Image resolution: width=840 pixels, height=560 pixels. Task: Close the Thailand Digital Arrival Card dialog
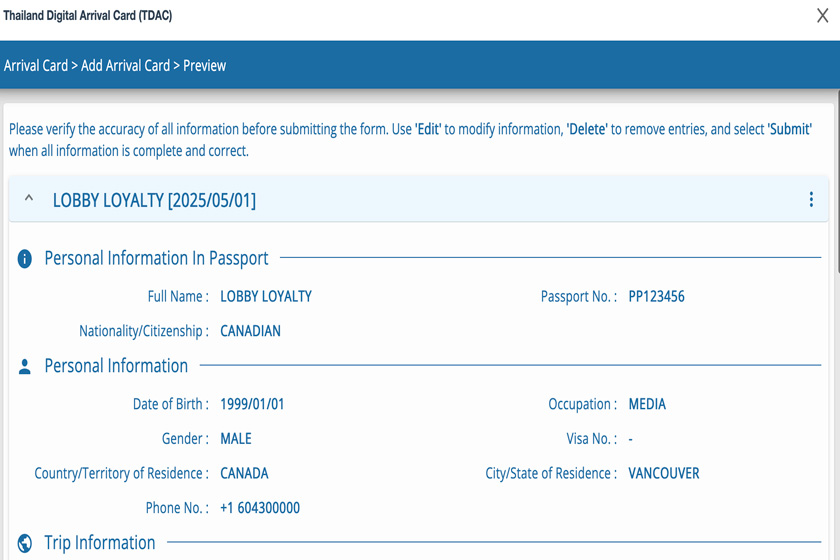(x=823, y=16)
